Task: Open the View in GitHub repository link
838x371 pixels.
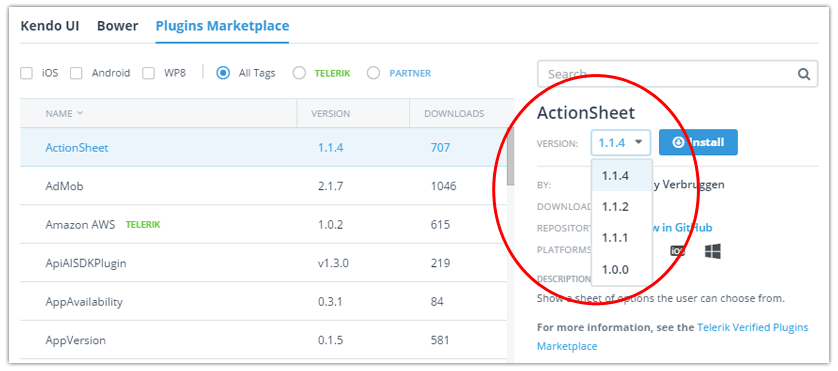Action: click(682, 228)
